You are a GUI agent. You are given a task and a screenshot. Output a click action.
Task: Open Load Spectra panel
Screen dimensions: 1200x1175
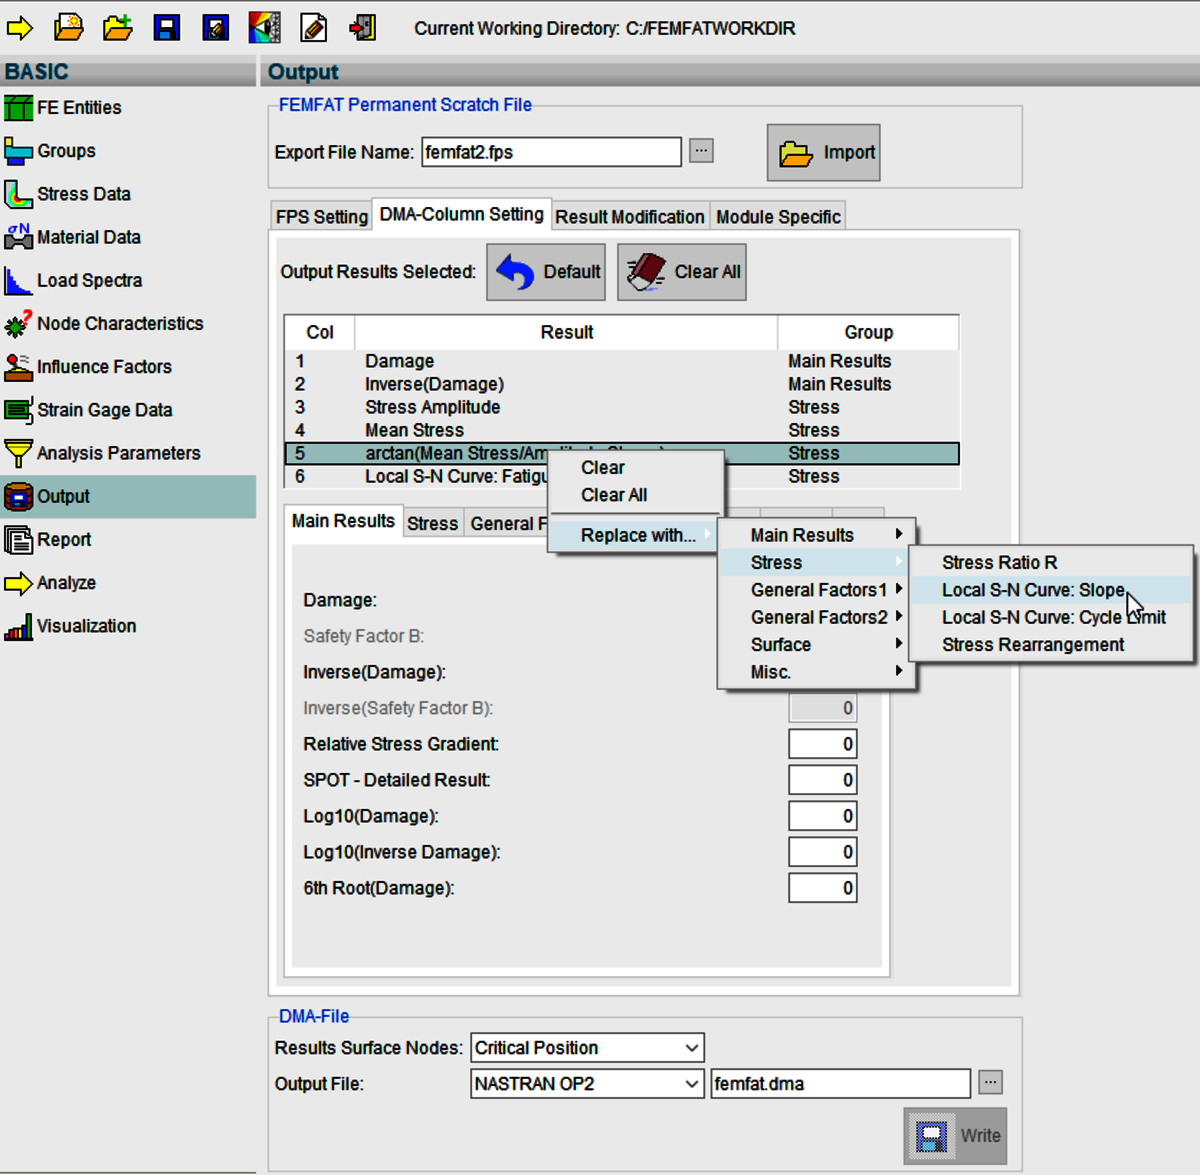click(x=89, y=281)
